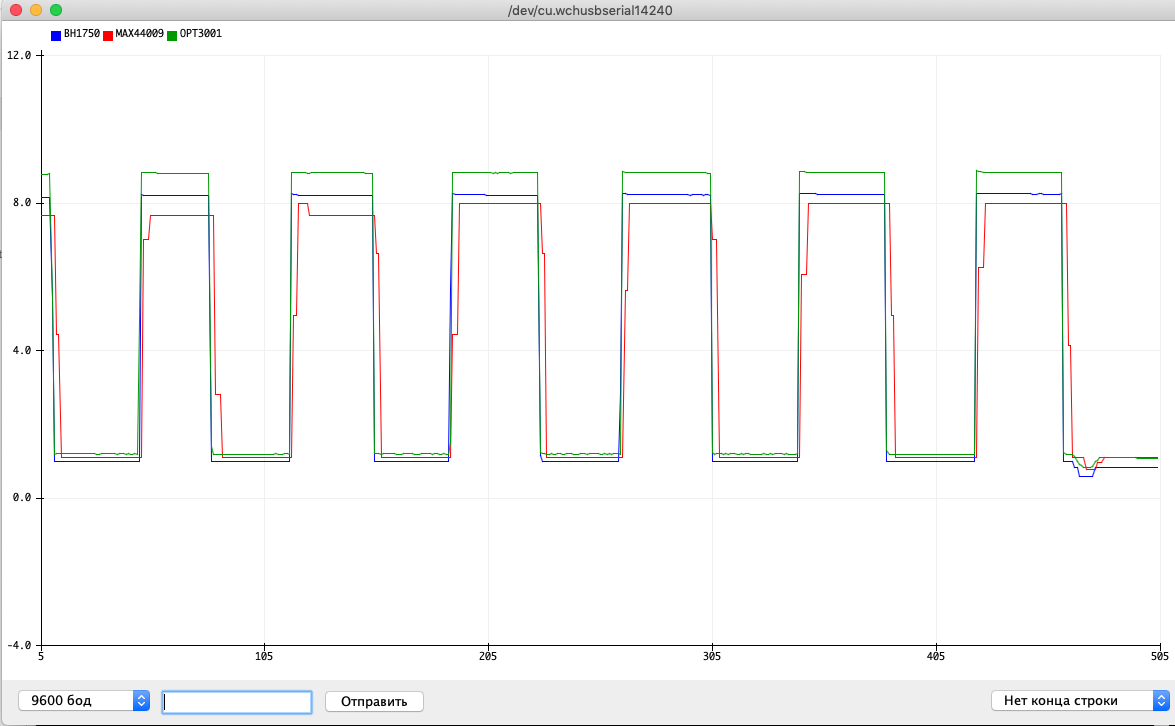Click the blue BH1750 legend swatch

(56, 35)
